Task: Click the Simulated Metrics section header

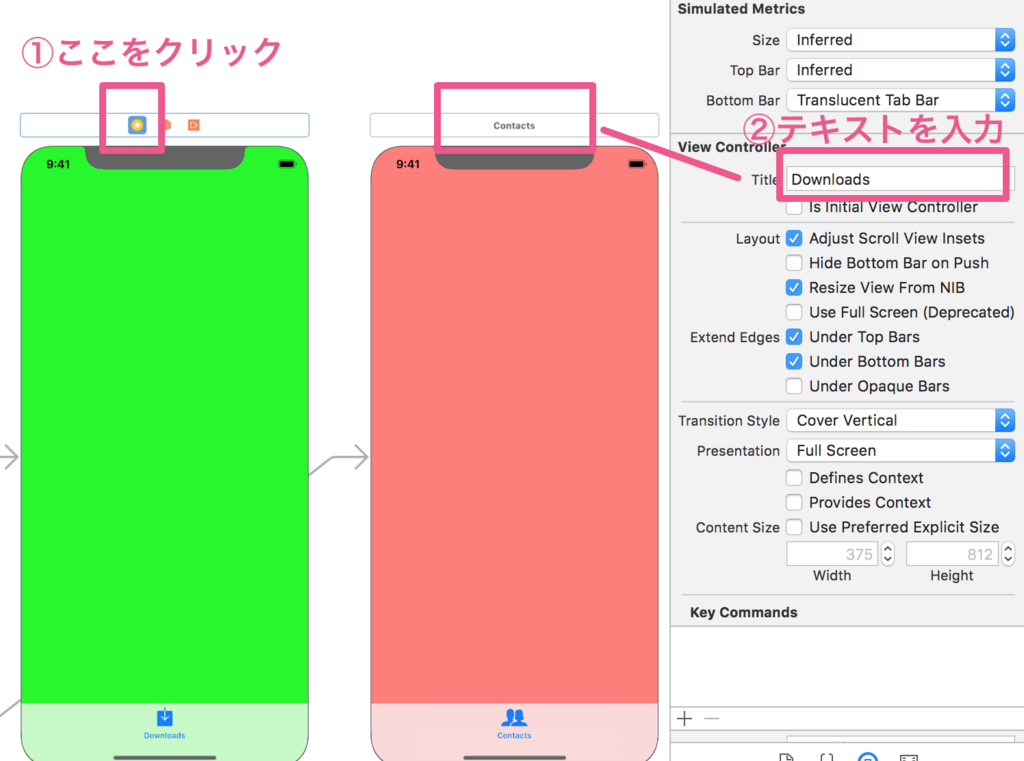Action: tap(741, 9)
